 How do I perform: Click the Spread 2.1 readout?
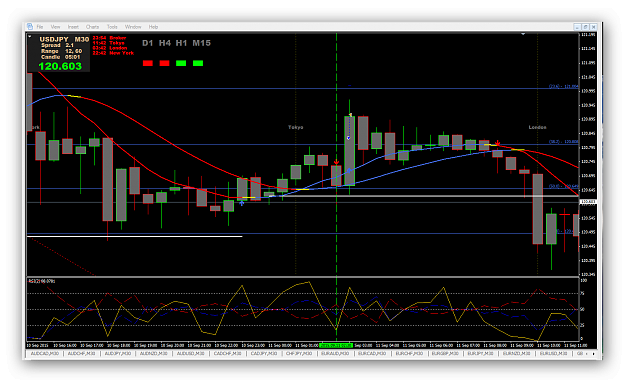point(57,45)
